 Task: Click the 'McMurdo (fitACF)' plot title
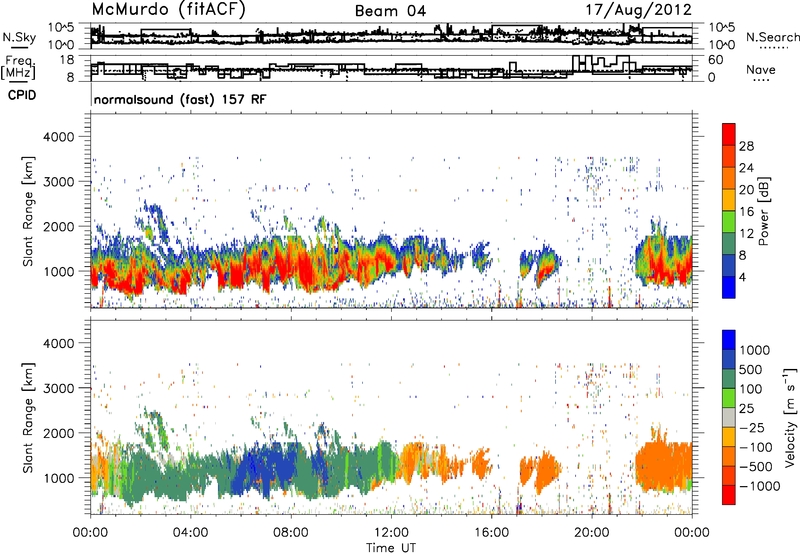pos(168,10)
